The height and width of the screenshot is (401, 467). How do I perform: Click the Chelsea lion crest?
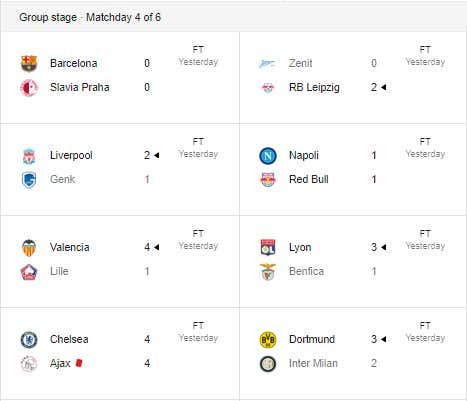(29, 340)
